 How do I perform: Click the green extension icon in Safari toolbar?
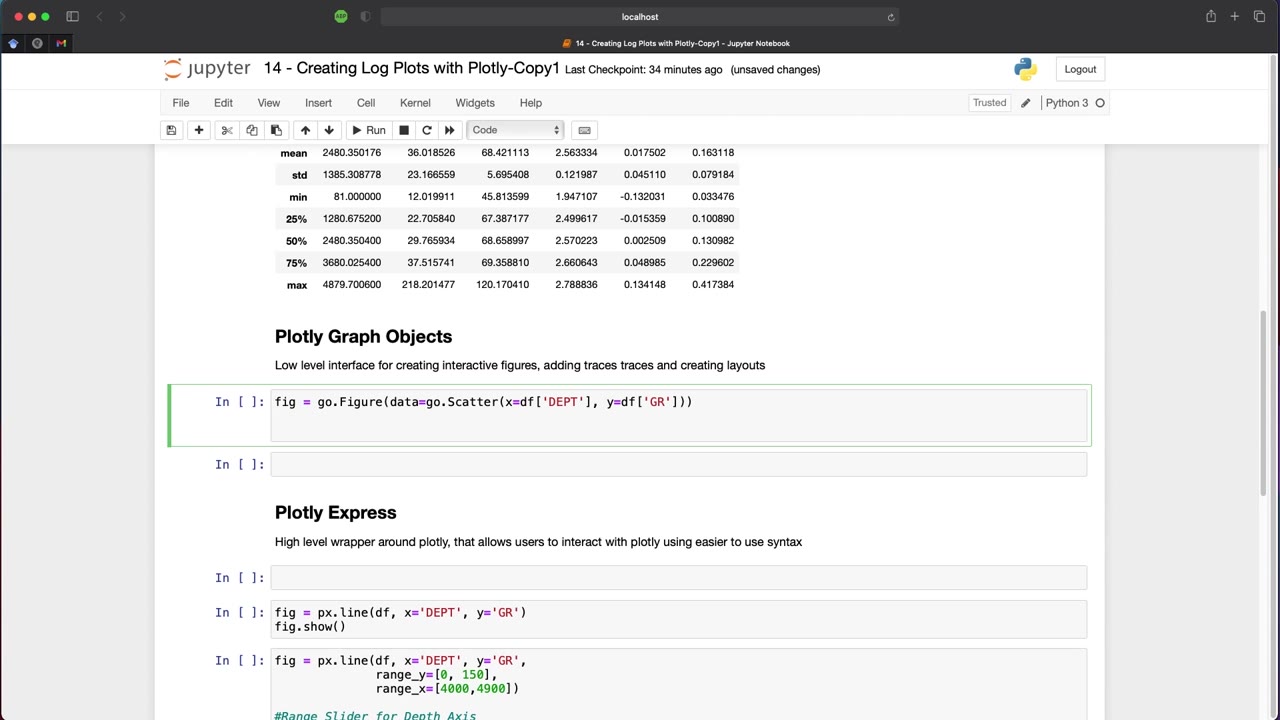(341, 16)
